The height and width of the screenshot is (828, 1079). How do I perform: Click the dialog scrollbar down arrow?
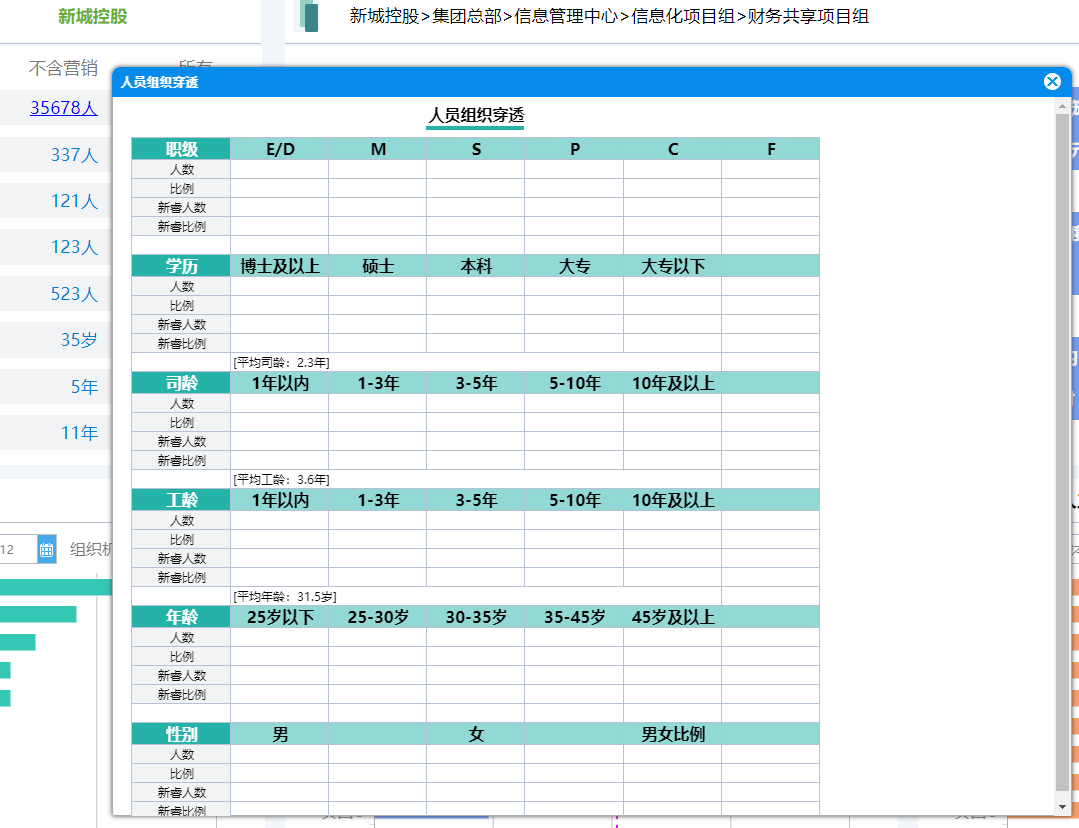(x=1062, y=807)
